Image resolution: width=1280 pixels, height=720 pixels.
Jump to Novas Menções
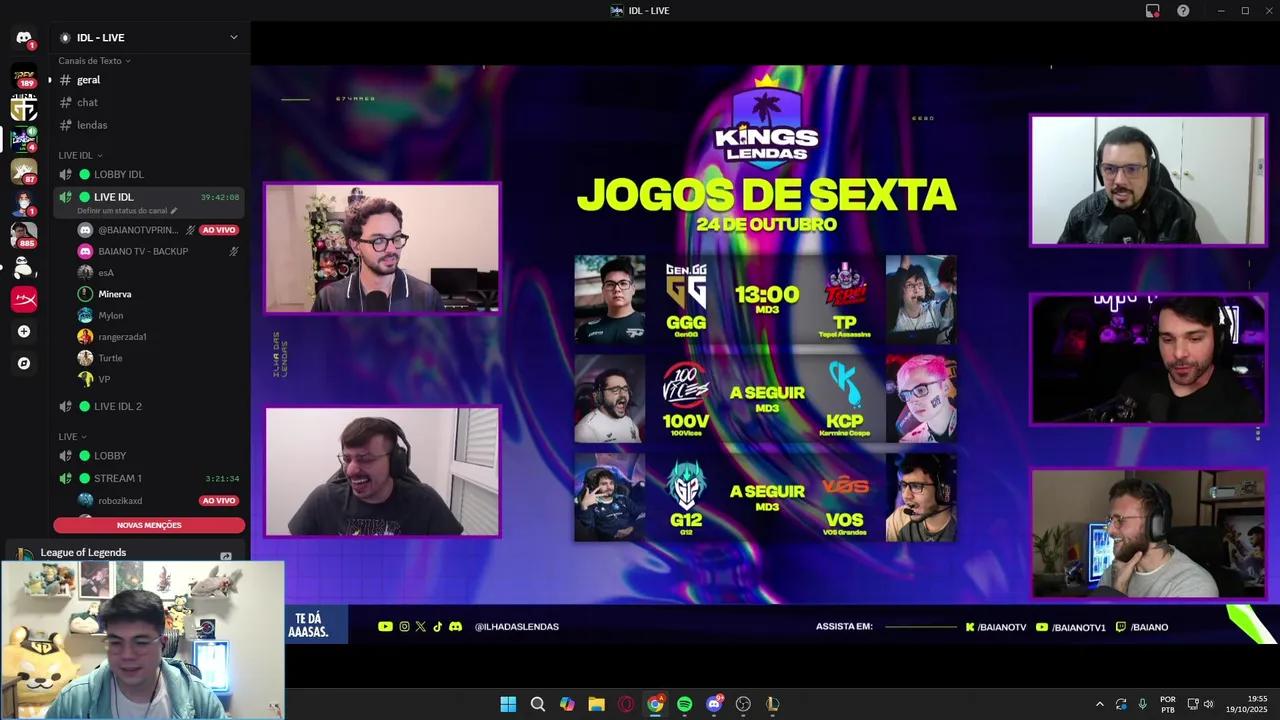coord(149,525)
